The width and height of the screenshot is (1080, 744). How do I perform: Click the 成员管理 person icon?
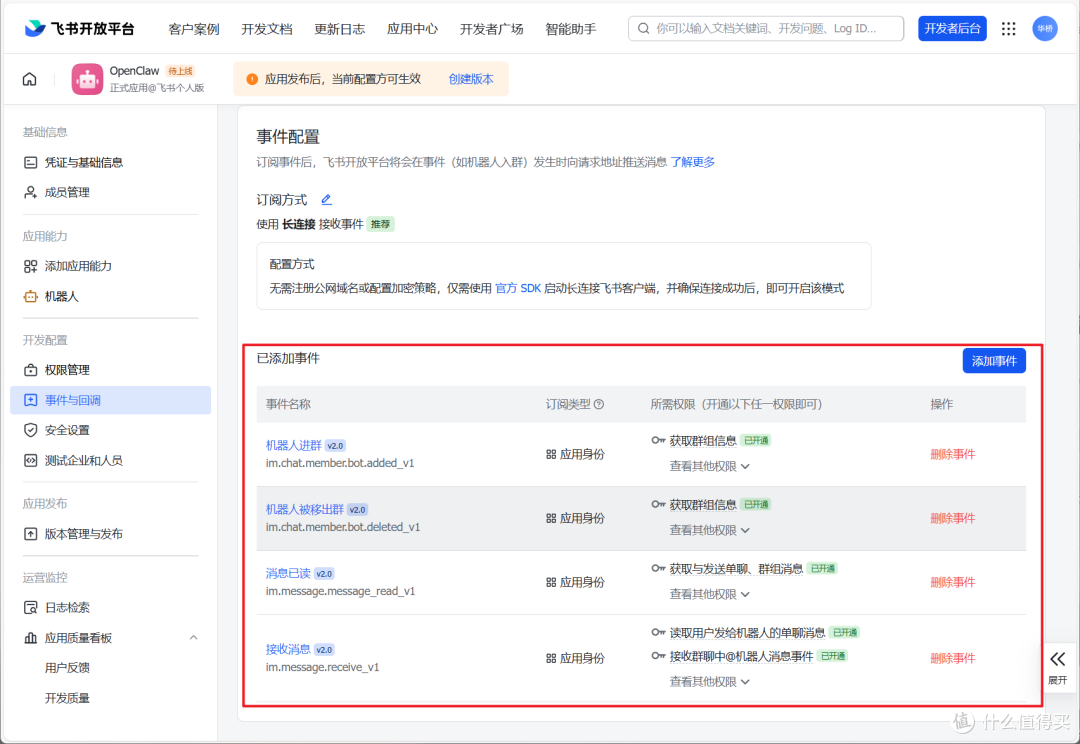30,192
